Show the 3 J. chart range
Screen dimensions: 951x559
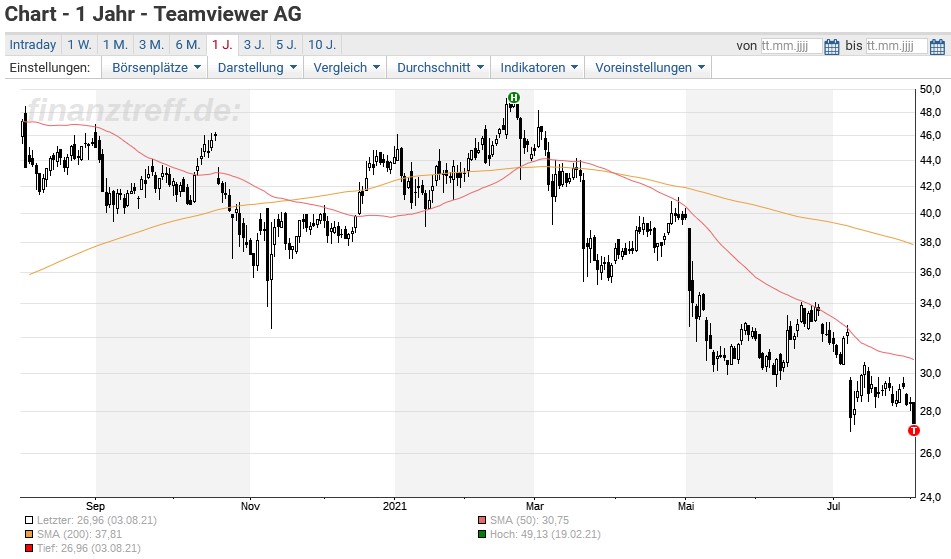[x=254, y=45]
